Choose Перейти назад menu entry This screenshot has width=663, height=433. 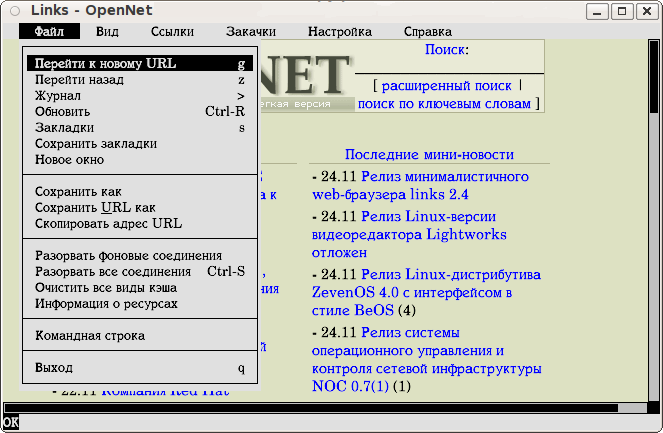(140, 79)
